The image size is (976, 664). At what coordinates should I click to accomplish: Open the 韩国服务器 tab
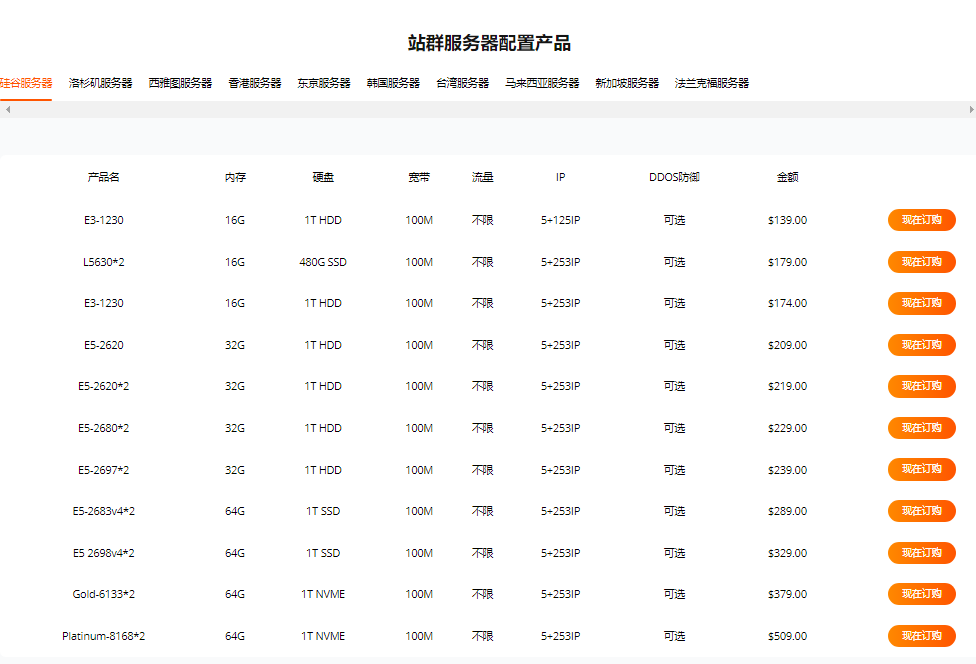(x=393, y=83)
